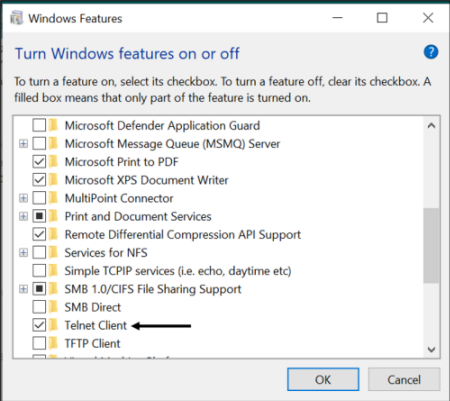
Task: Click the Cancel button
Action: coord(404,379)
